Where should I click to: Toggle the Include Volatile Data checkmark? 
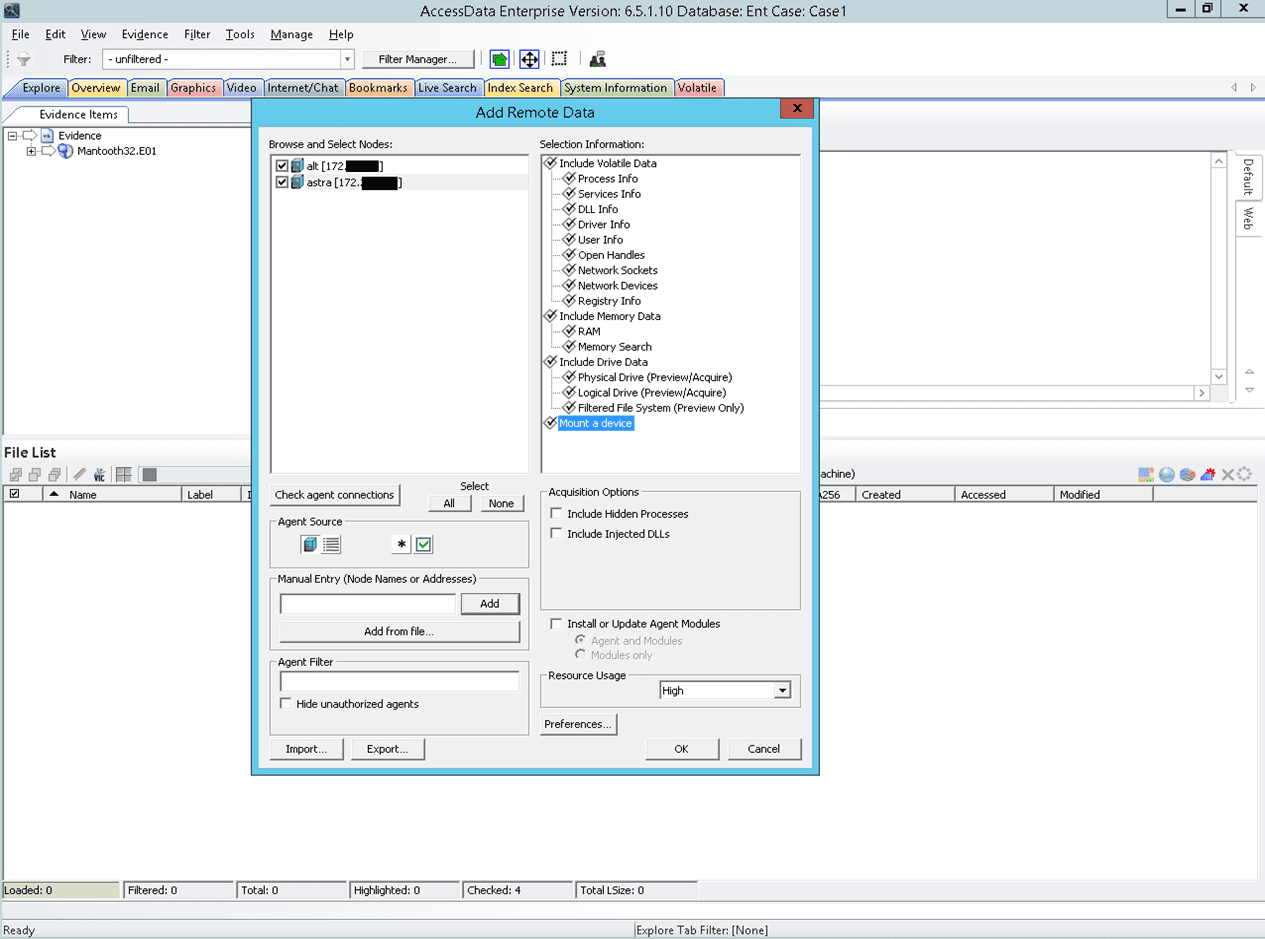[550, 162]
